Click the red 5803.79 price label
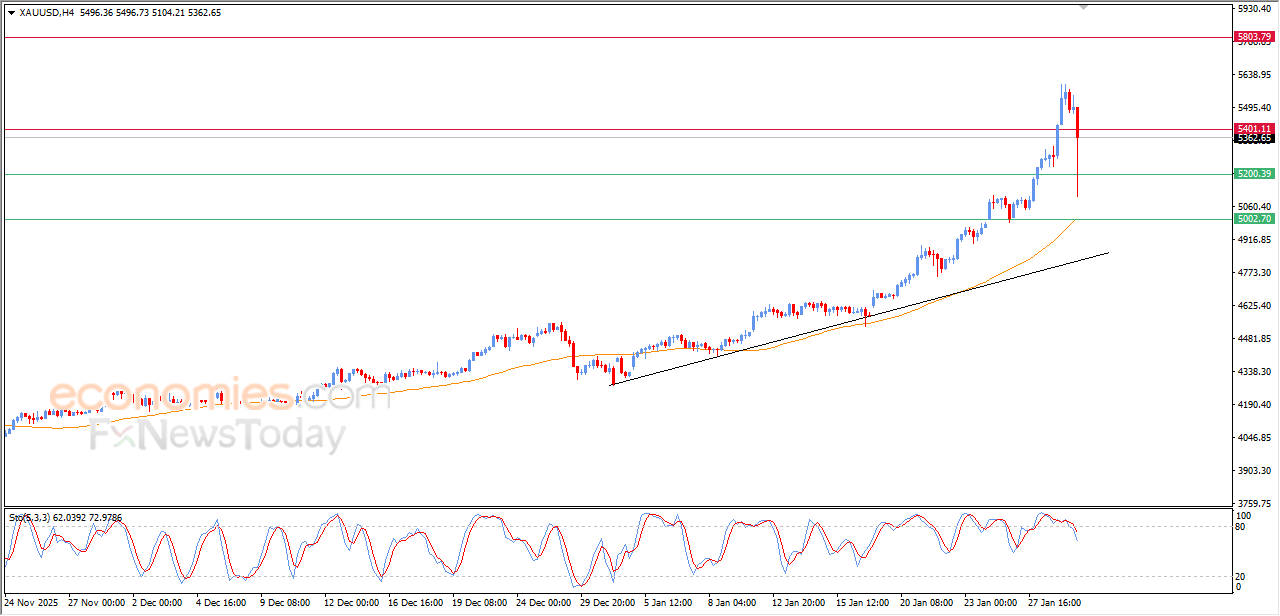The image size is (1280, 616). tap(1254, 37)
